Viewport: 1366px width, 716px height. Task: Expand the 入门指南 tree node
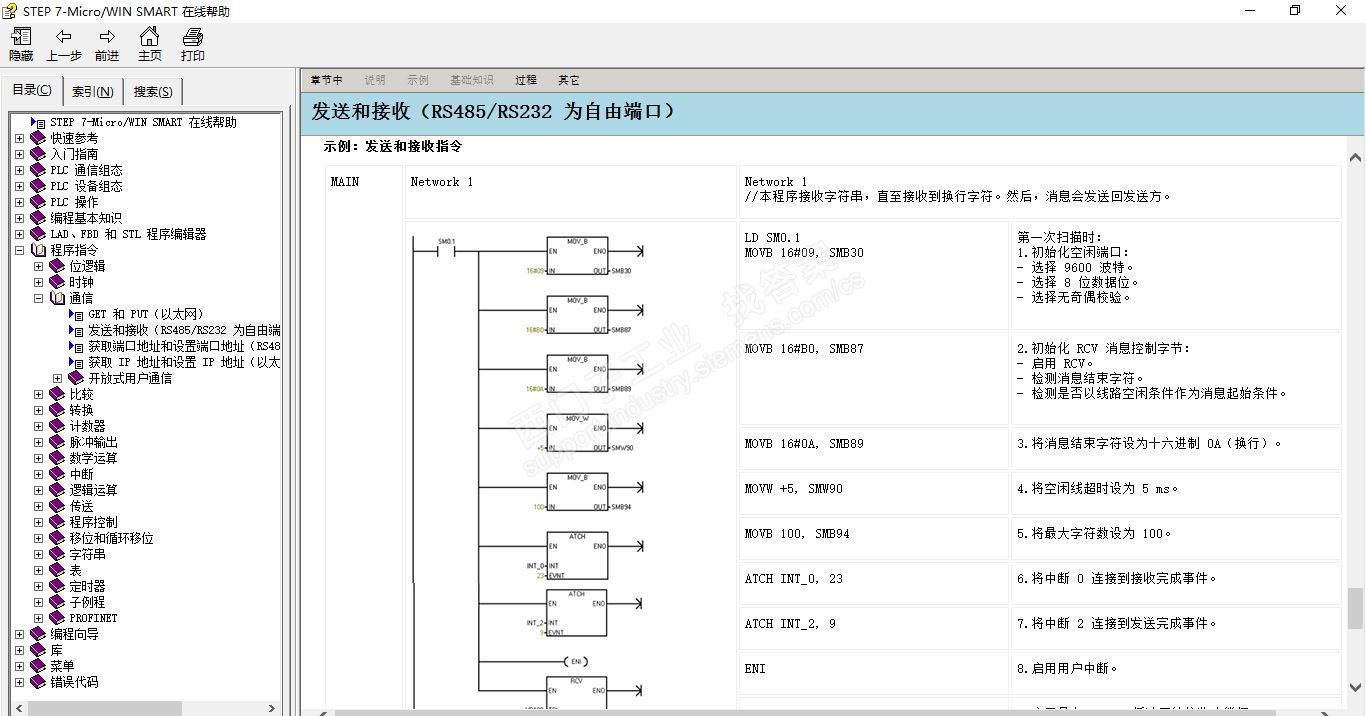[x=19, y=154]
